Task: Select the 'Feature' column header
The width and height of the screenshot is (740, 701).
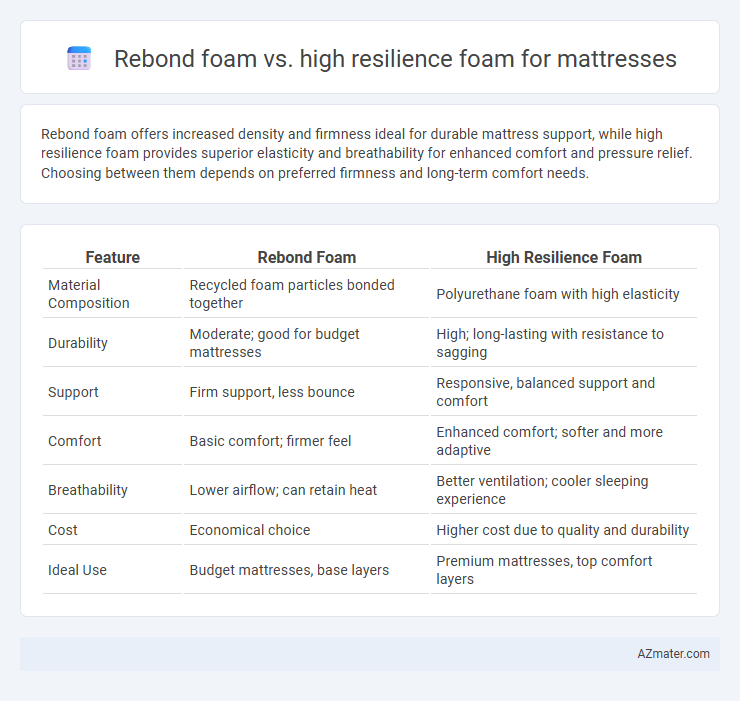Action: click(112, 257)
